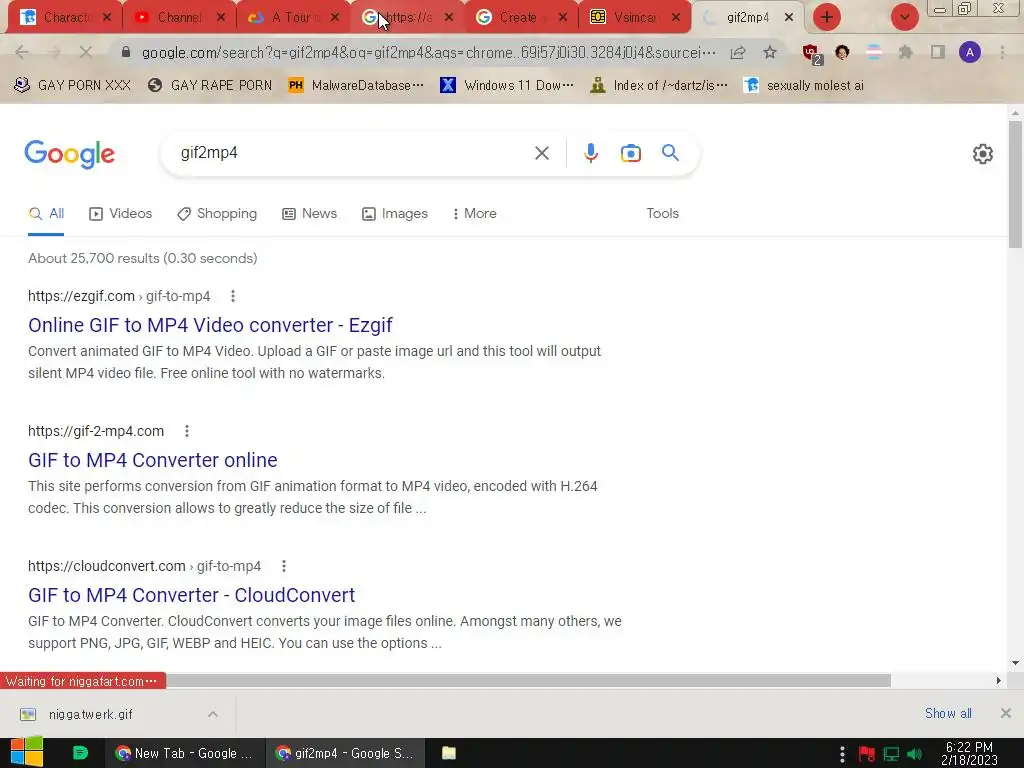Close the downloads bar with X
Viewport: 1024px width, 768px height.
(x=1006, y=713)
